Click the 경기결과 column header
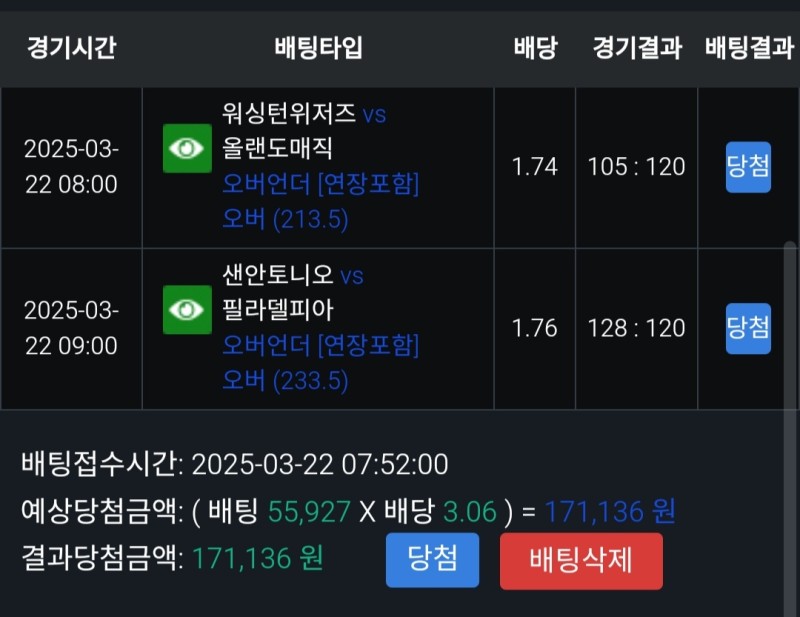 point(636,47)
